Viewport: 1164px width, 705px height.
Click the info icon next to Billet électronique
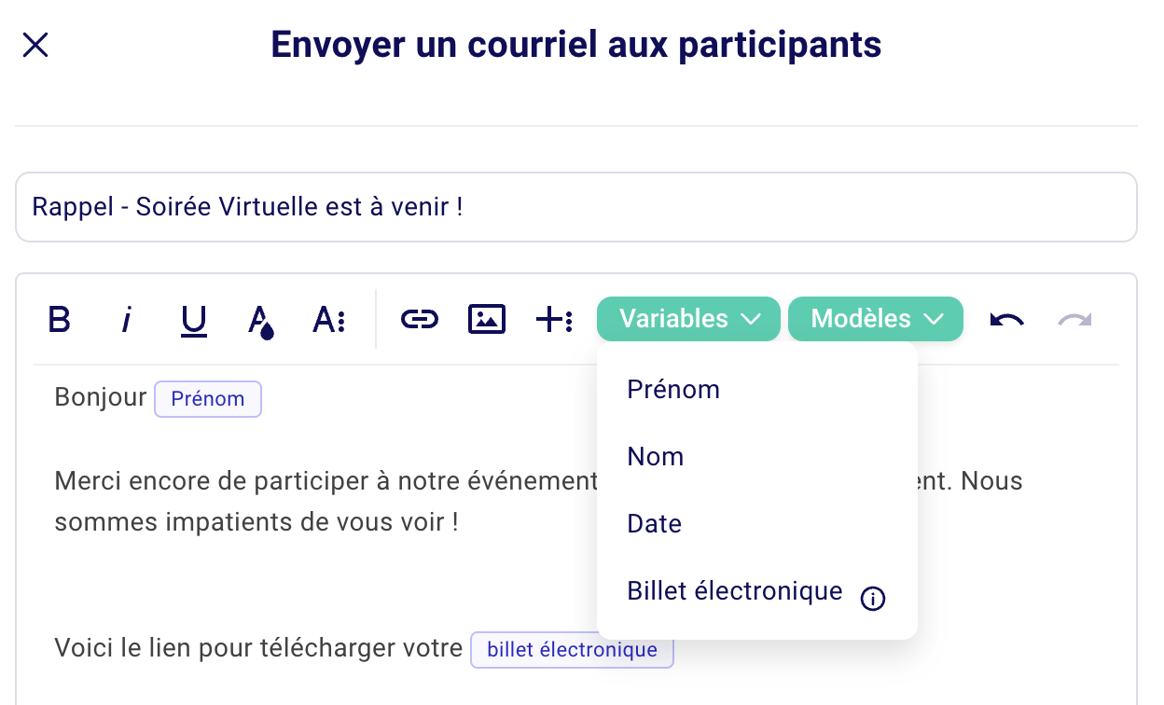[x=872, y=598]
